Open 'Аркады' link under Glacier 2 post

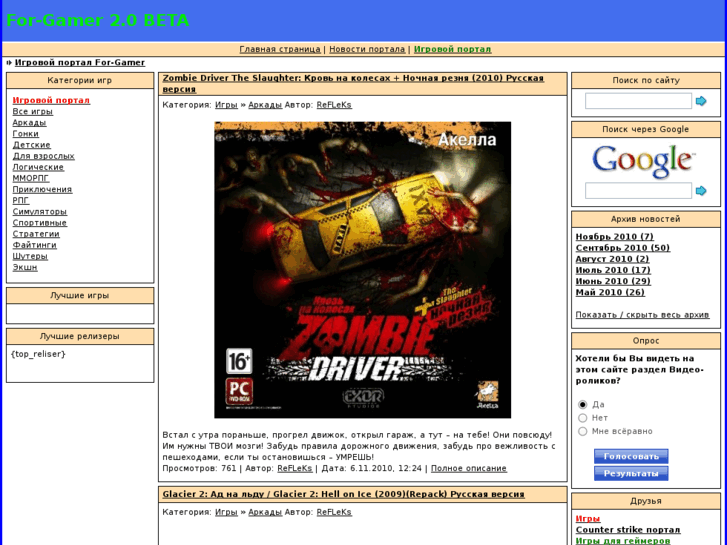(x=265, y=513)
